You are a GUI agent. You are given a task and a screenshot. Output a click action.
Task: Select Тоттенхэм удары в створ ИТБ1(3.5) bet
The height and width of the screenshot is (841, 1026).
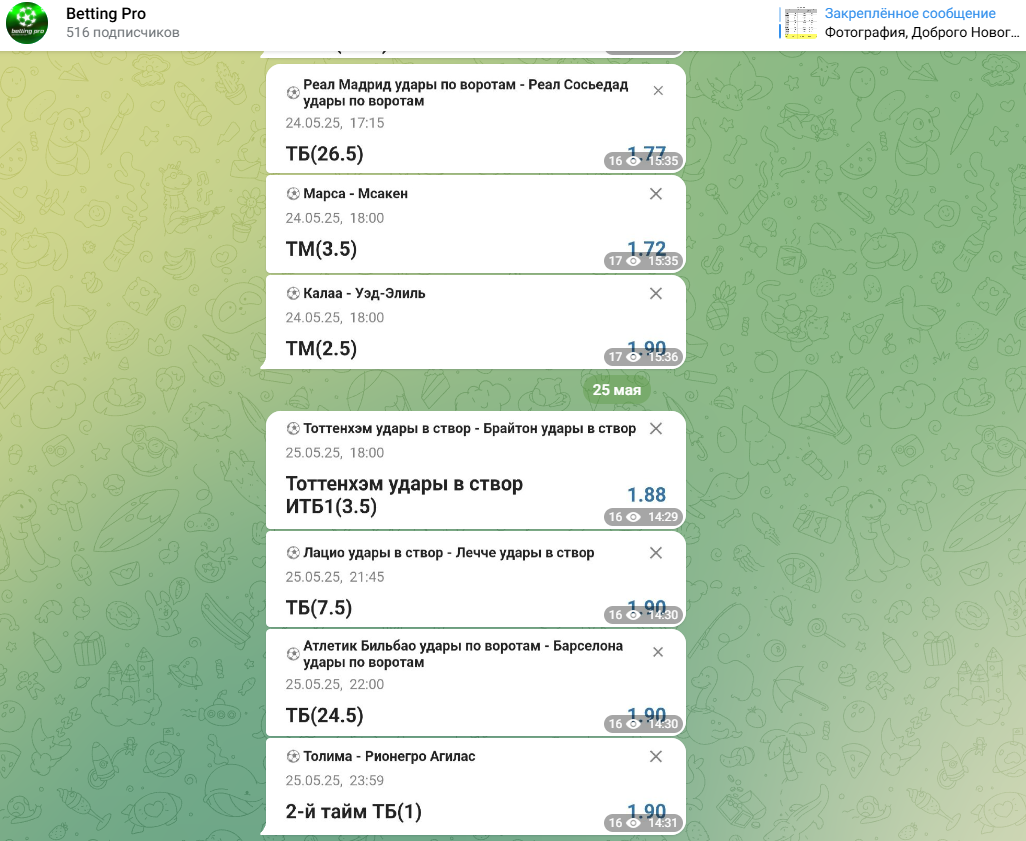coord(404,495)
